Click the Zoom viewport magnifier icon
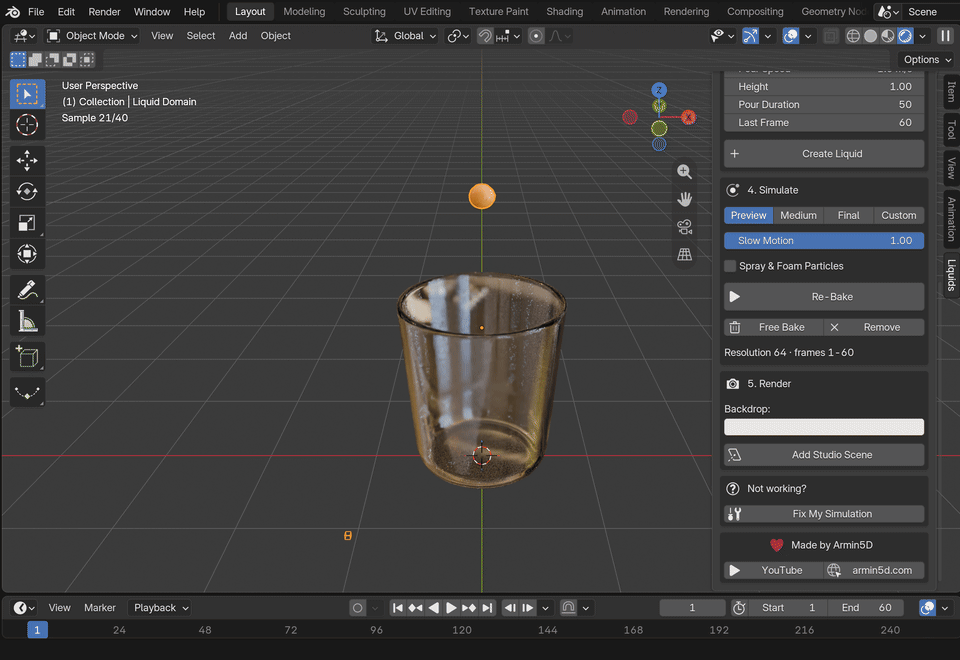Screen dimensions: 960x660 684,171
